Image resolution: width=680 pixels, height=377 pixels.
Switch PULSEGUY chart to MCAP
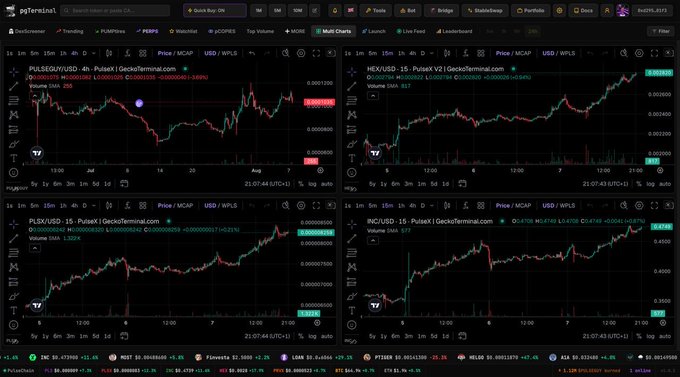click(185, 53)
